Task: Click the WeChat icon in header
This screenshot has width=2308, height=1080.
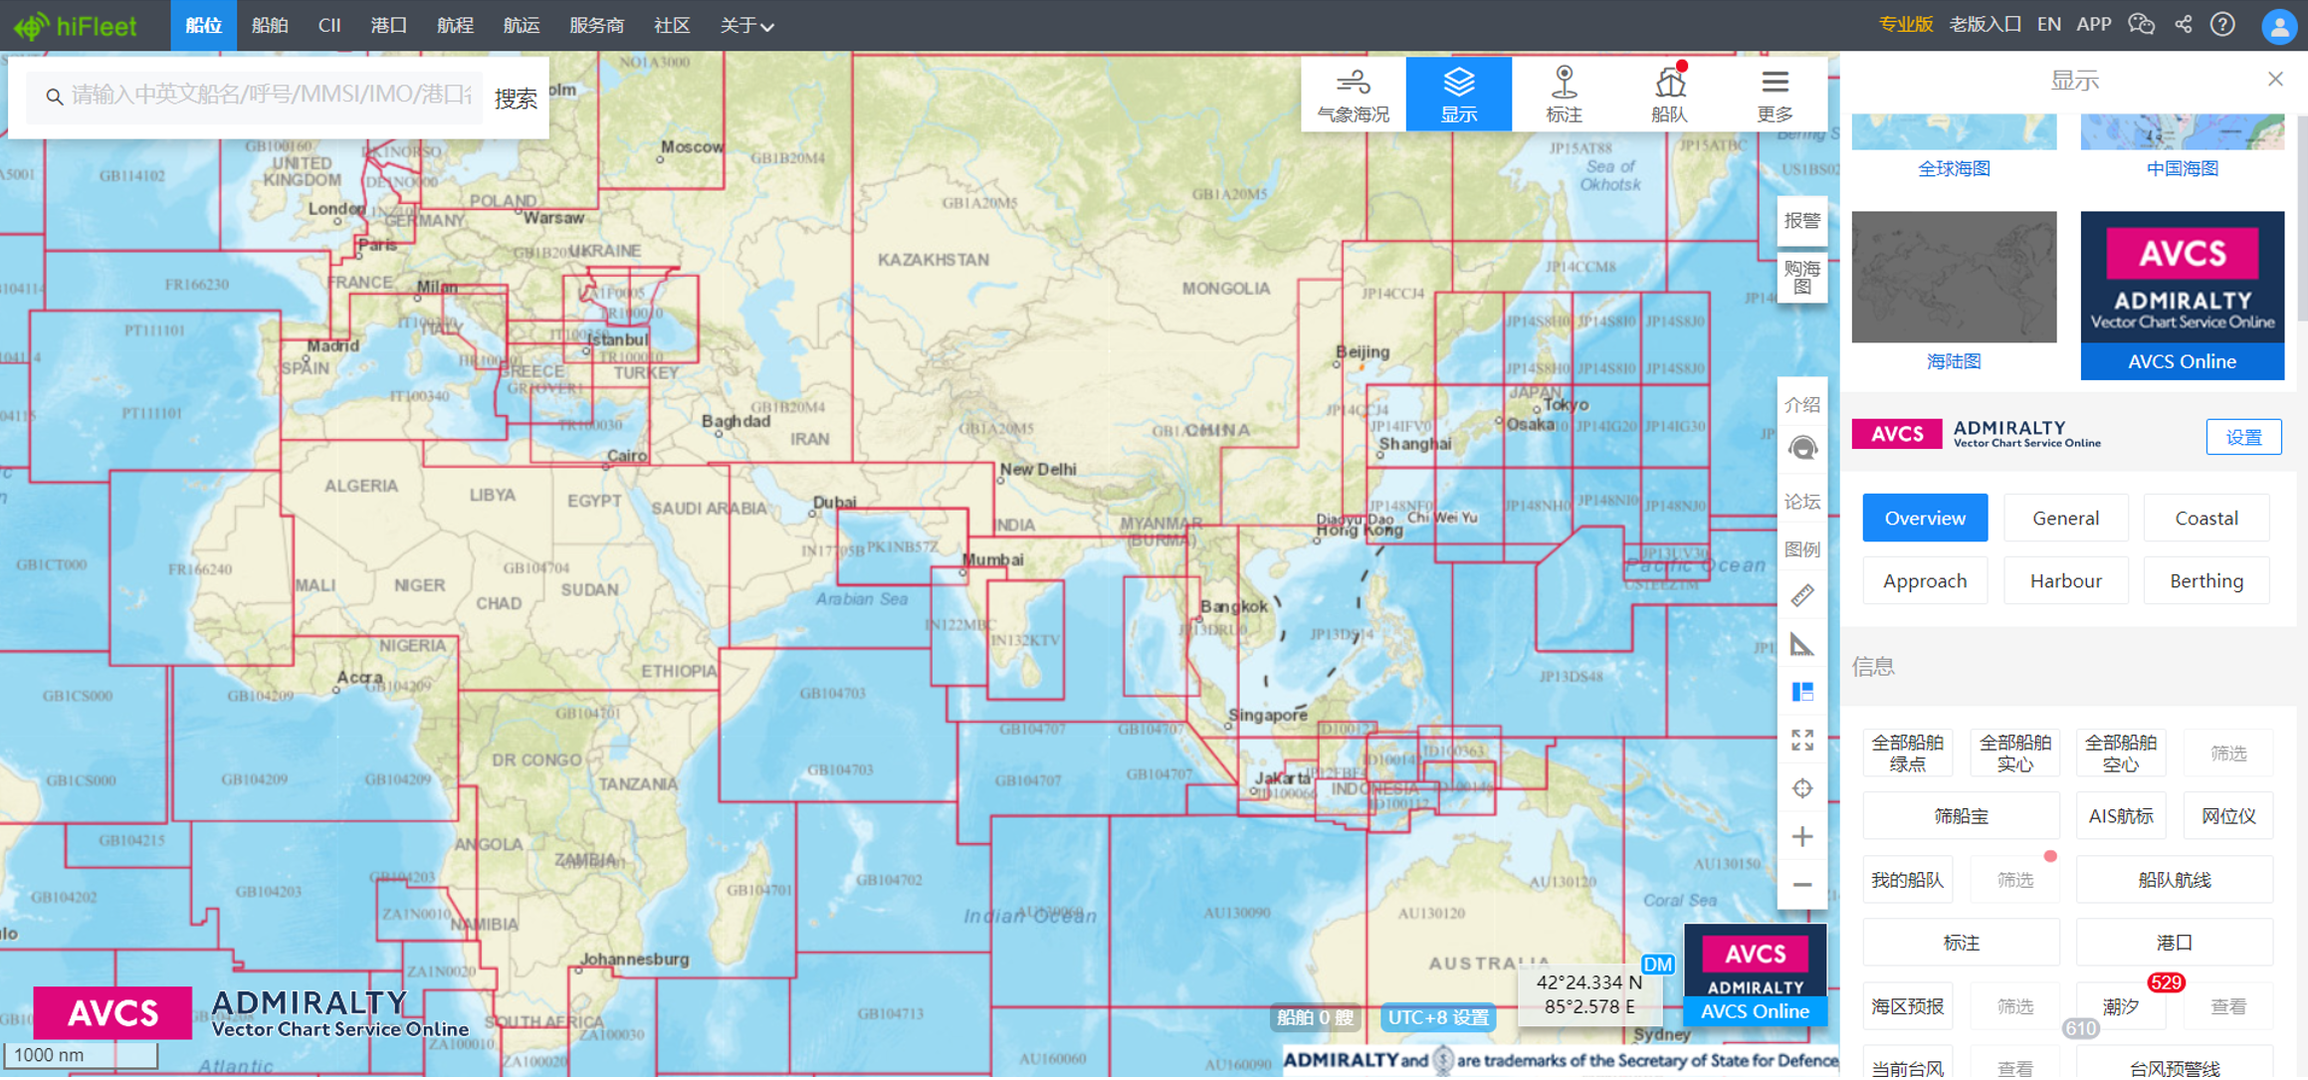Action: click(x=2141, y=25)
